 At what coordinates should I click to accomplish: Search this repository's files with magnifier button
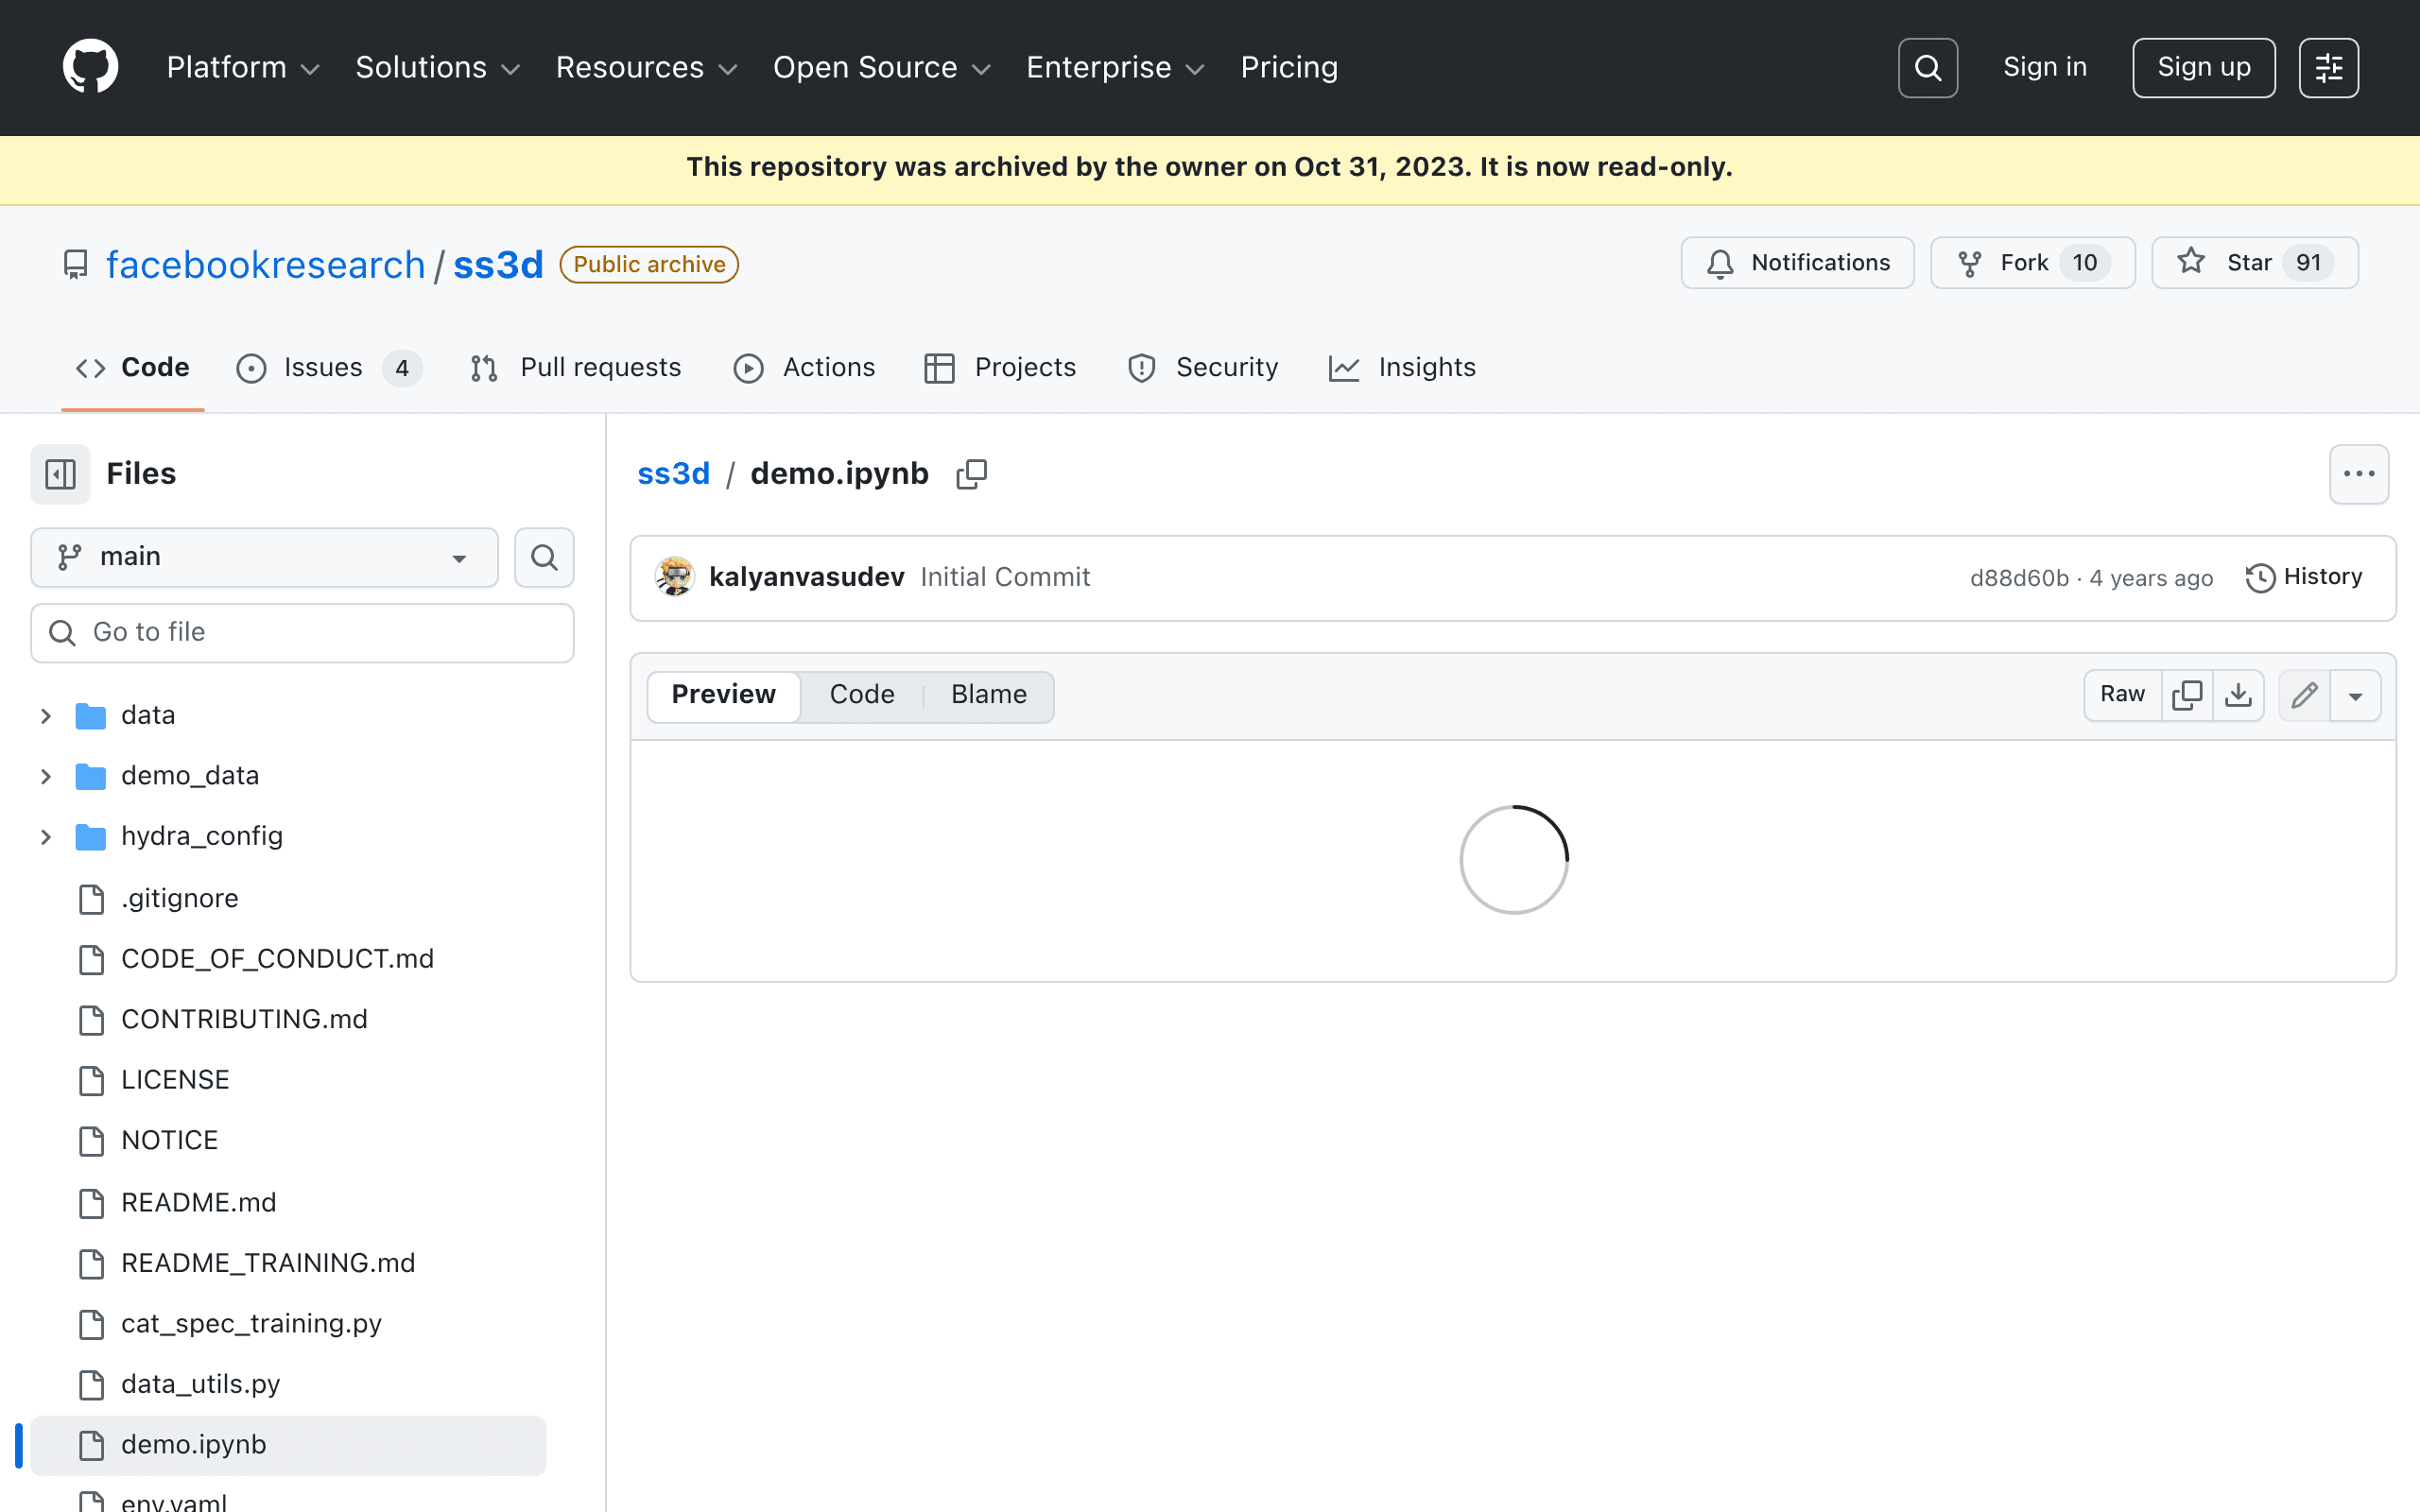pos(544,557)
